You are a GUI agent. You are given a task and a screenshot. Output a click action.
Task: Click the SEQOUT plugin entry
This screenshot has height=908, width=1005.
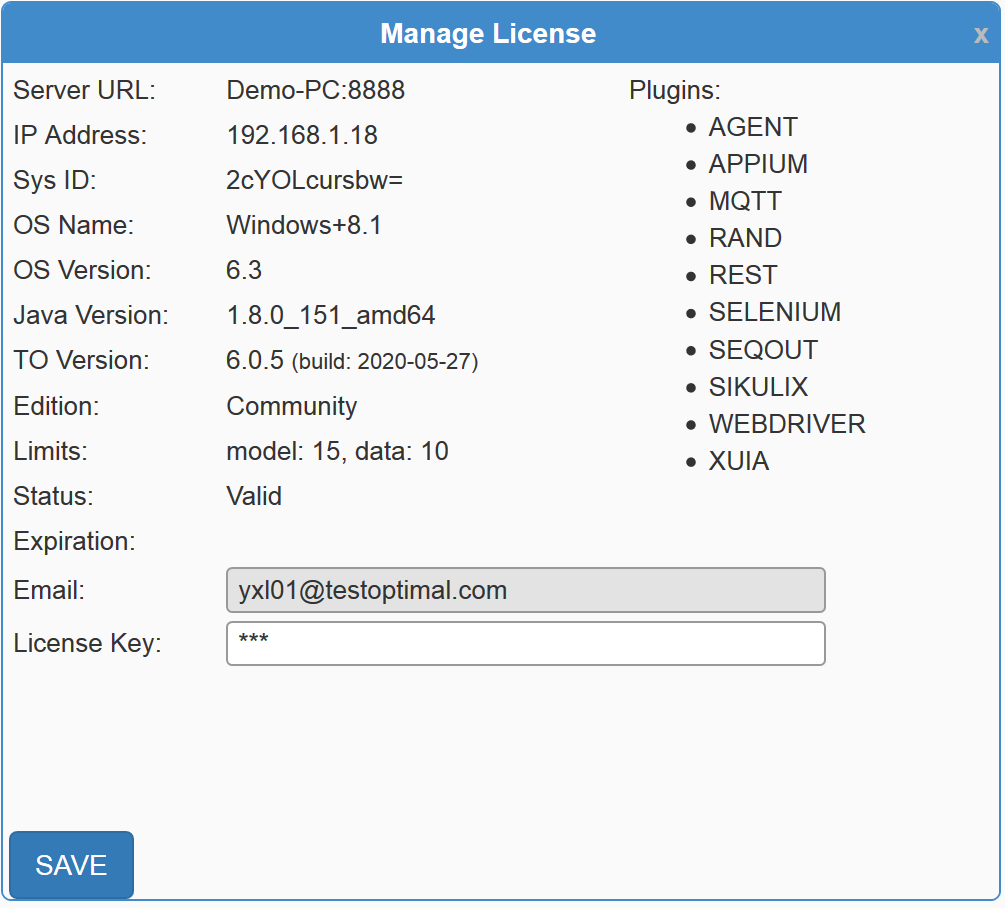click(x=763, y=350)
